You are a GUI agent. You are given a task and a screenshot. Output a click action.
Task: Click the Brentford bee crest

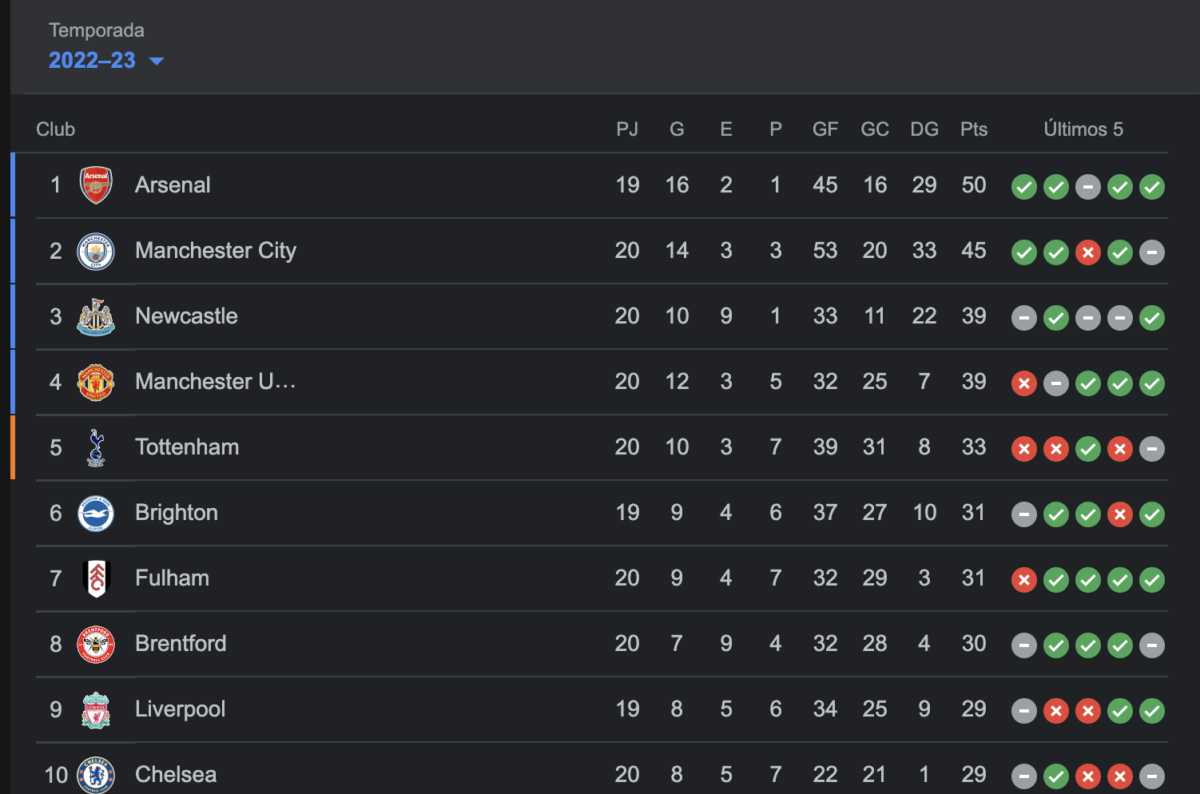coord(96,644)
